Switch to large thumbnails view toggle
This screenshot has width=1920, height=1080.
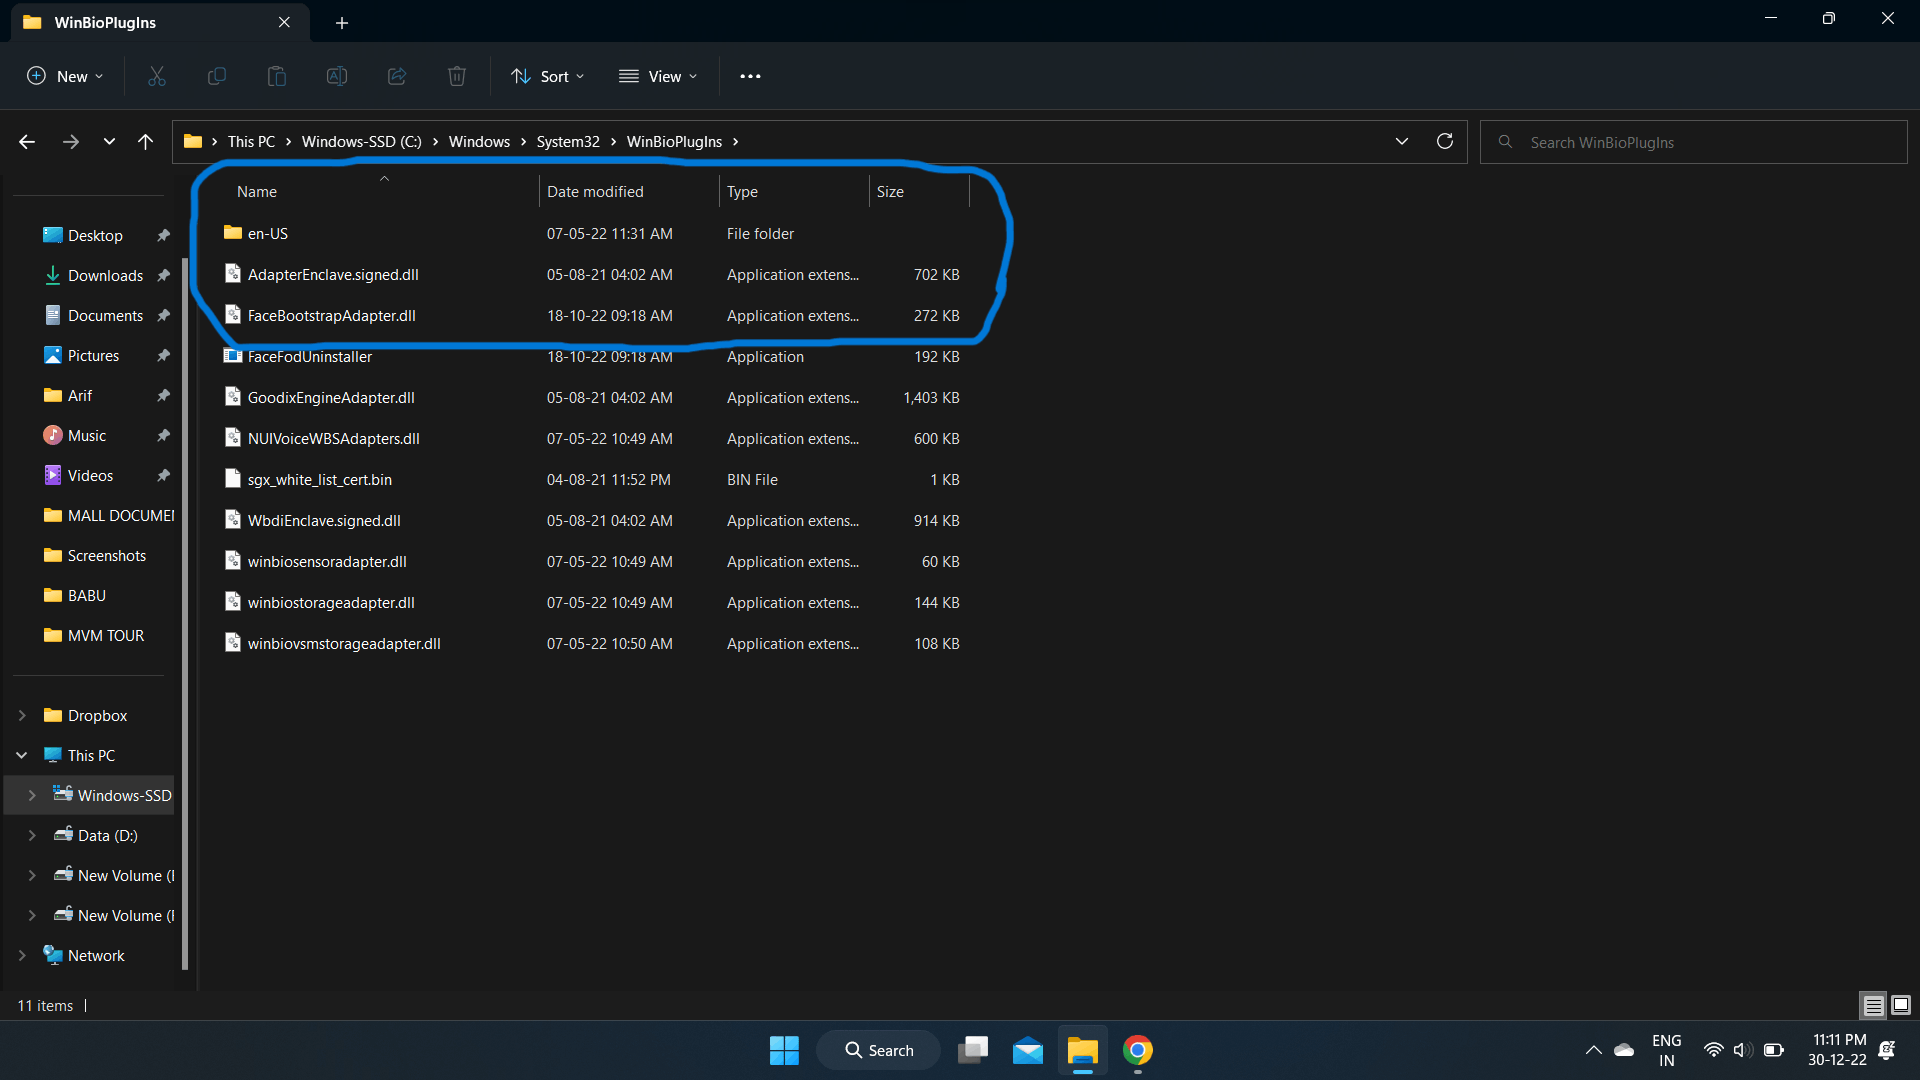[x=1901, y=1005]
